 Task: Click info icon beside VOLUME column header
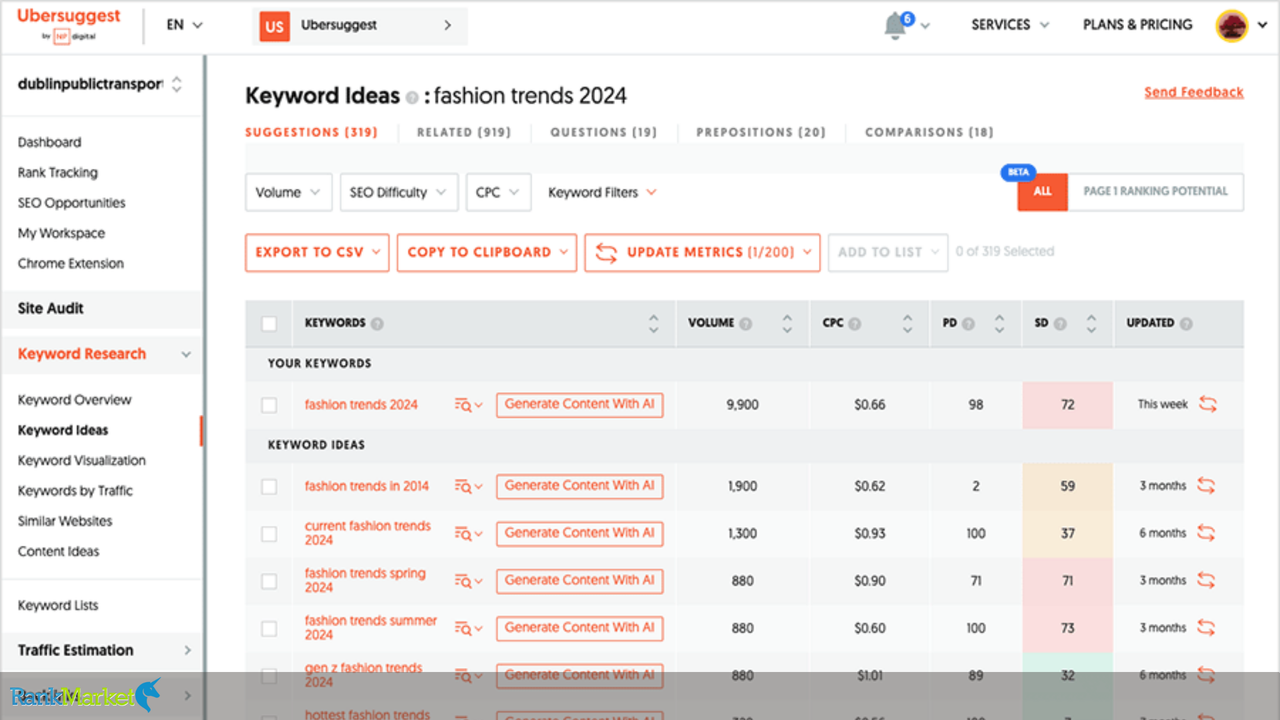click(x=744, y=324)
